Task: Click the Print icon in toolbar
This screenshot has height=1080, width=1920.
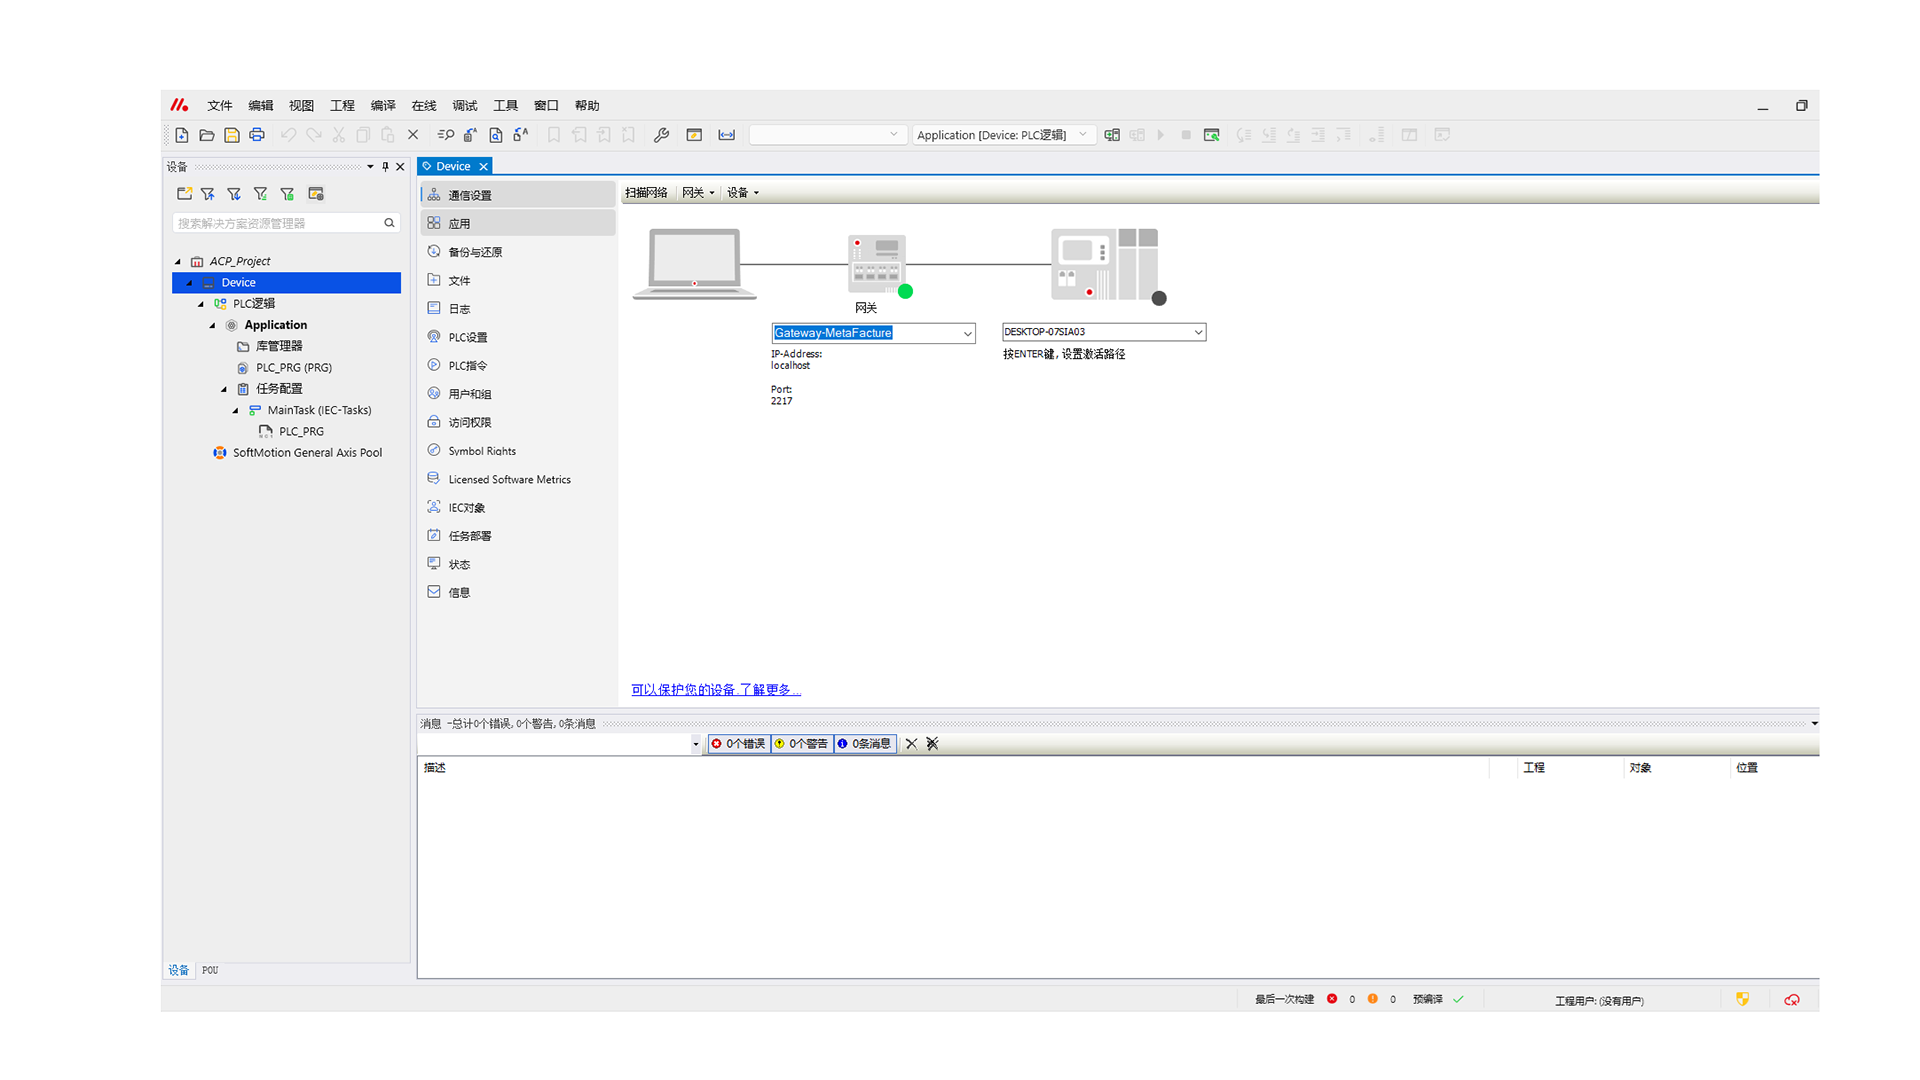Action: [257, 135]
